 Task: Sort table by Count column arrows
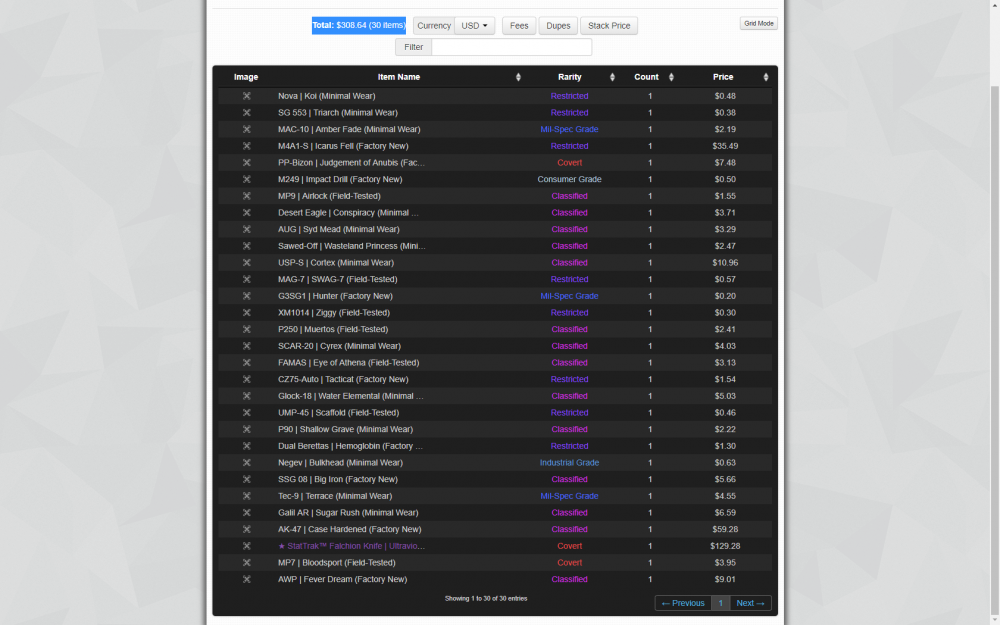(x=671, y=77)
